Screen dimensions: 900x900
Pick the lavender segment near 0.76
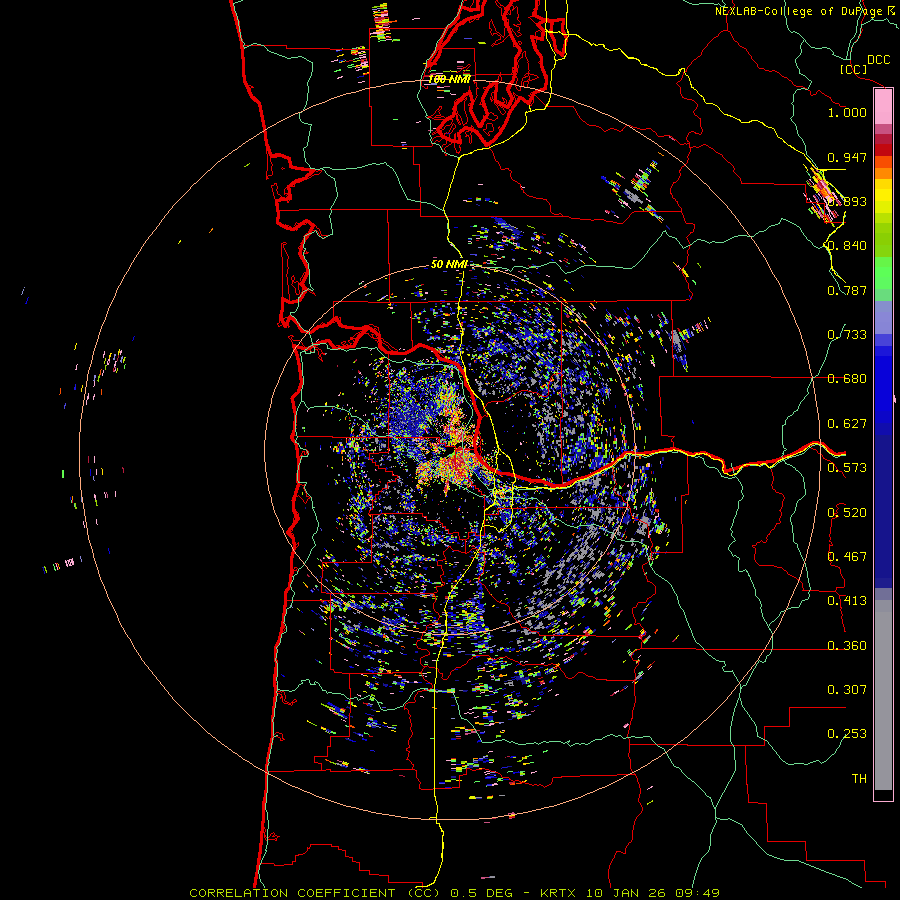point(883,317)
